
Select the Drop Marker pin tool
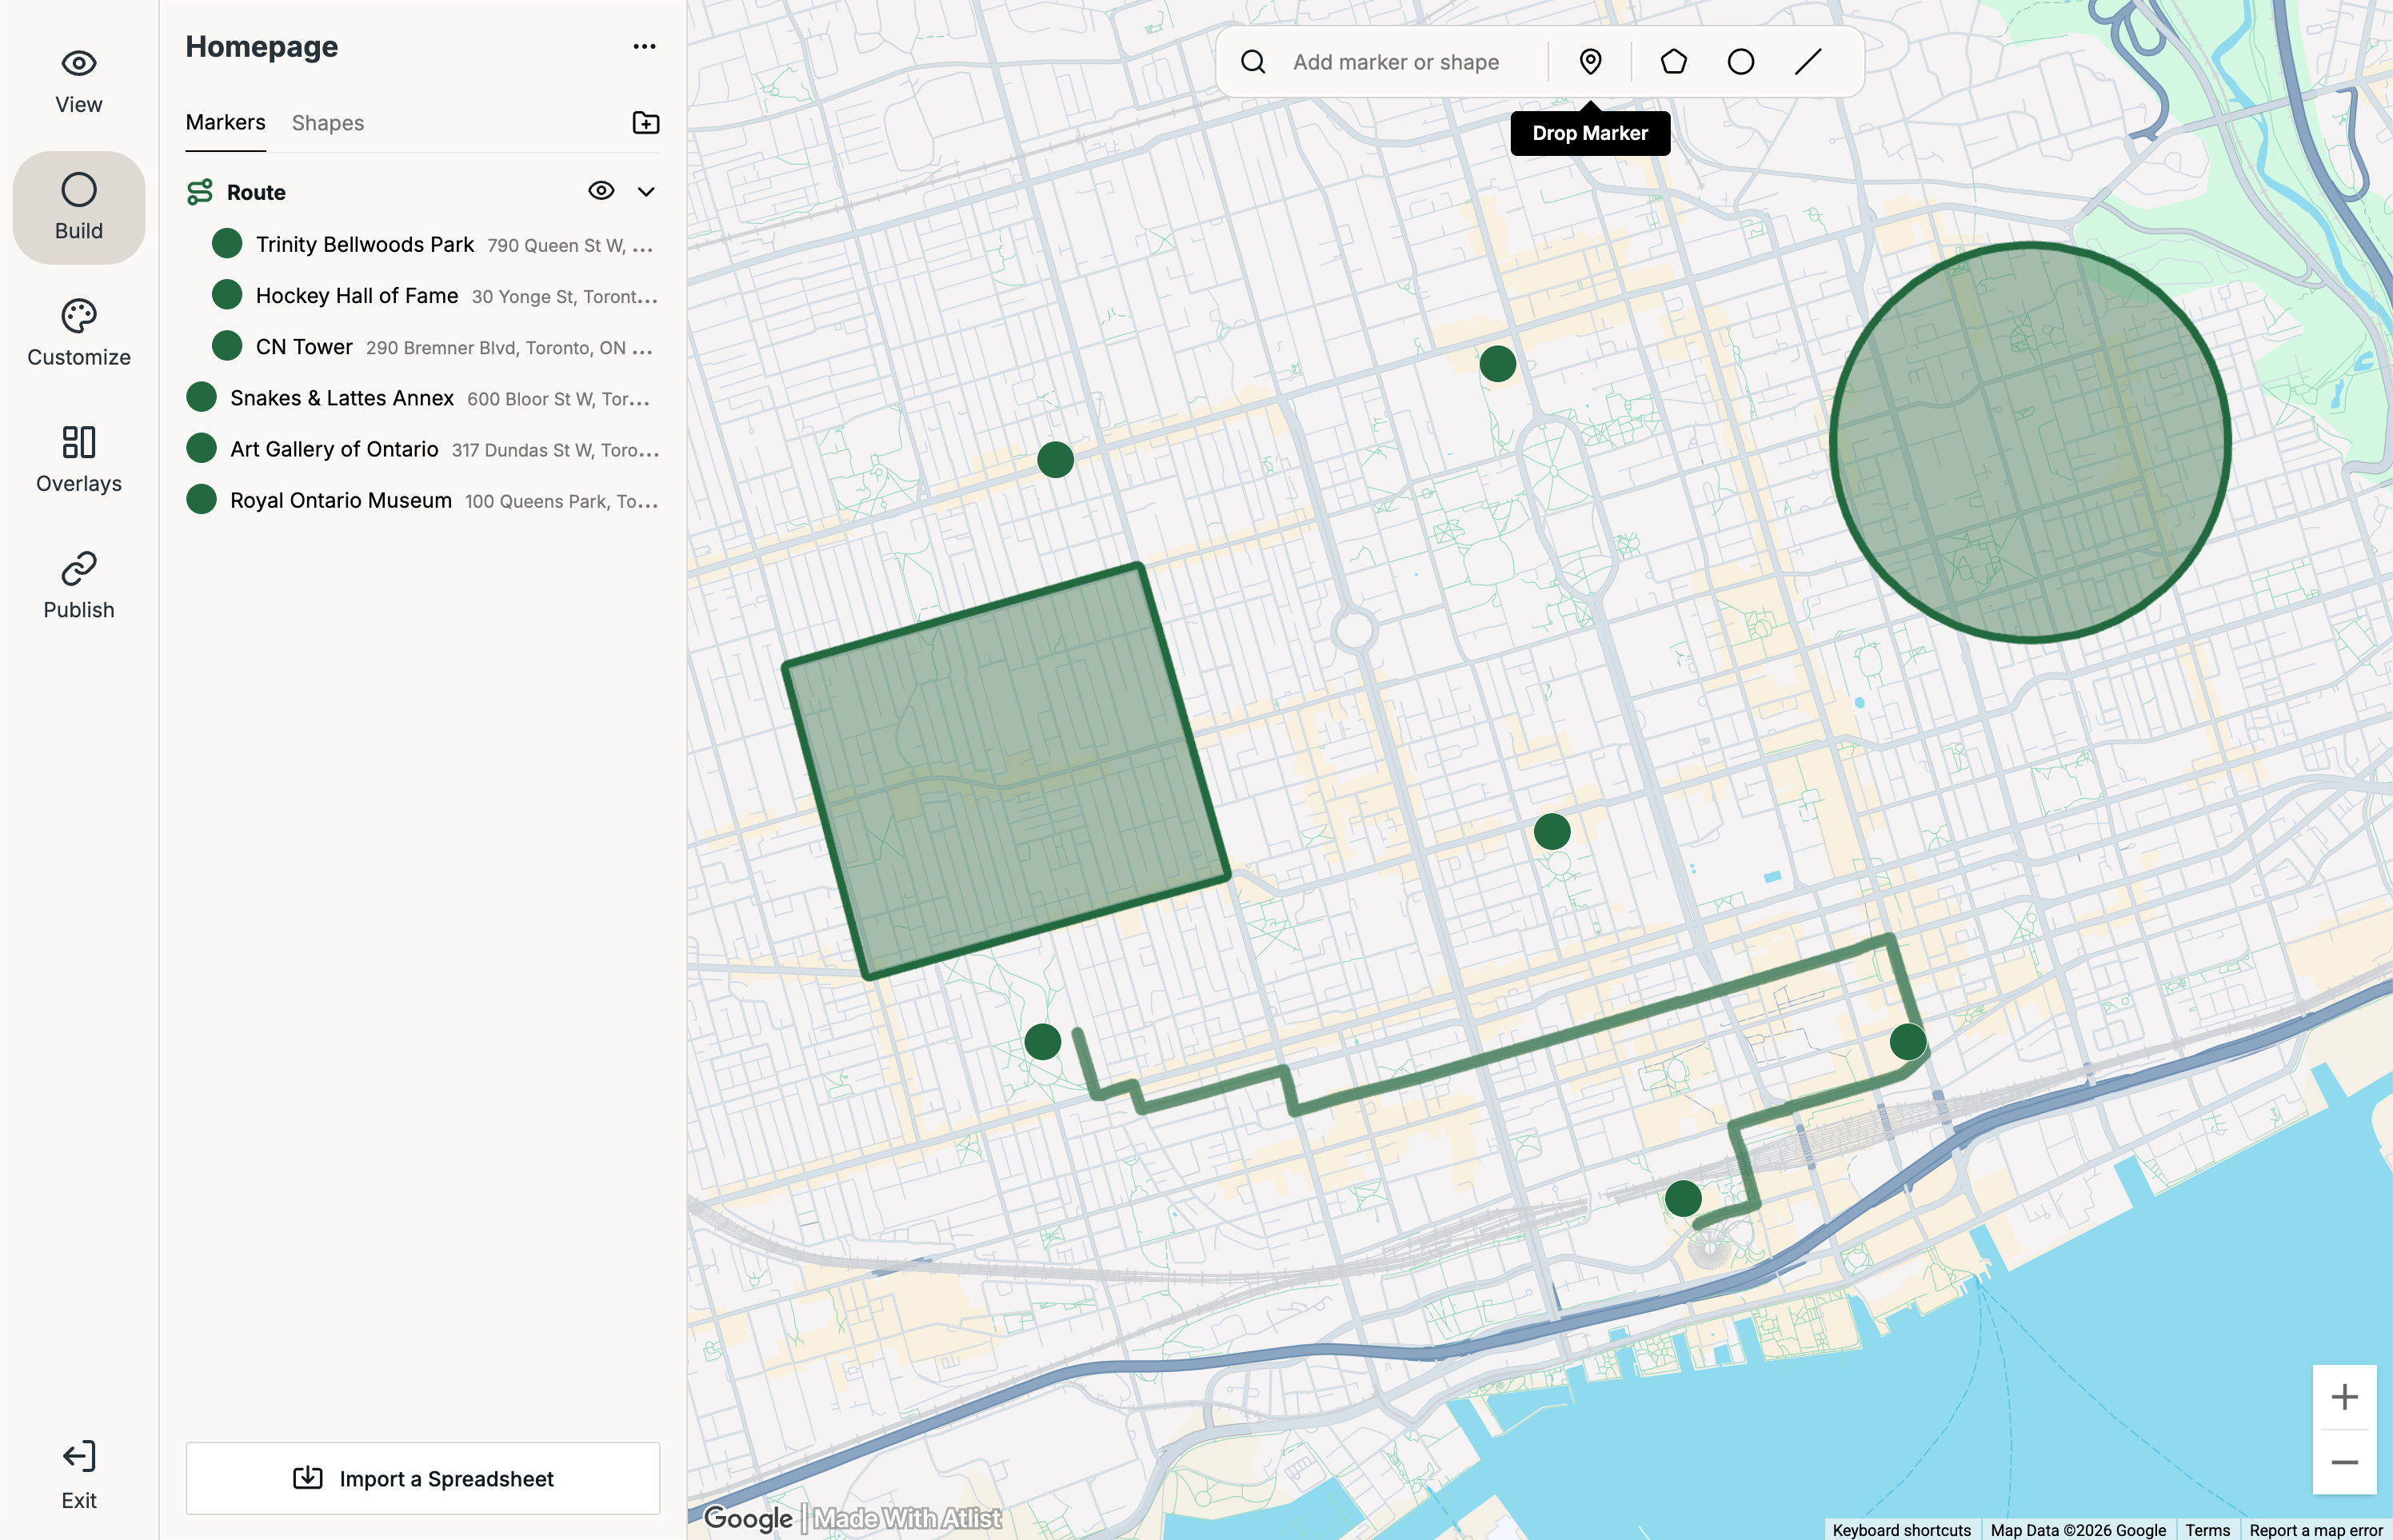(1590, 62)
